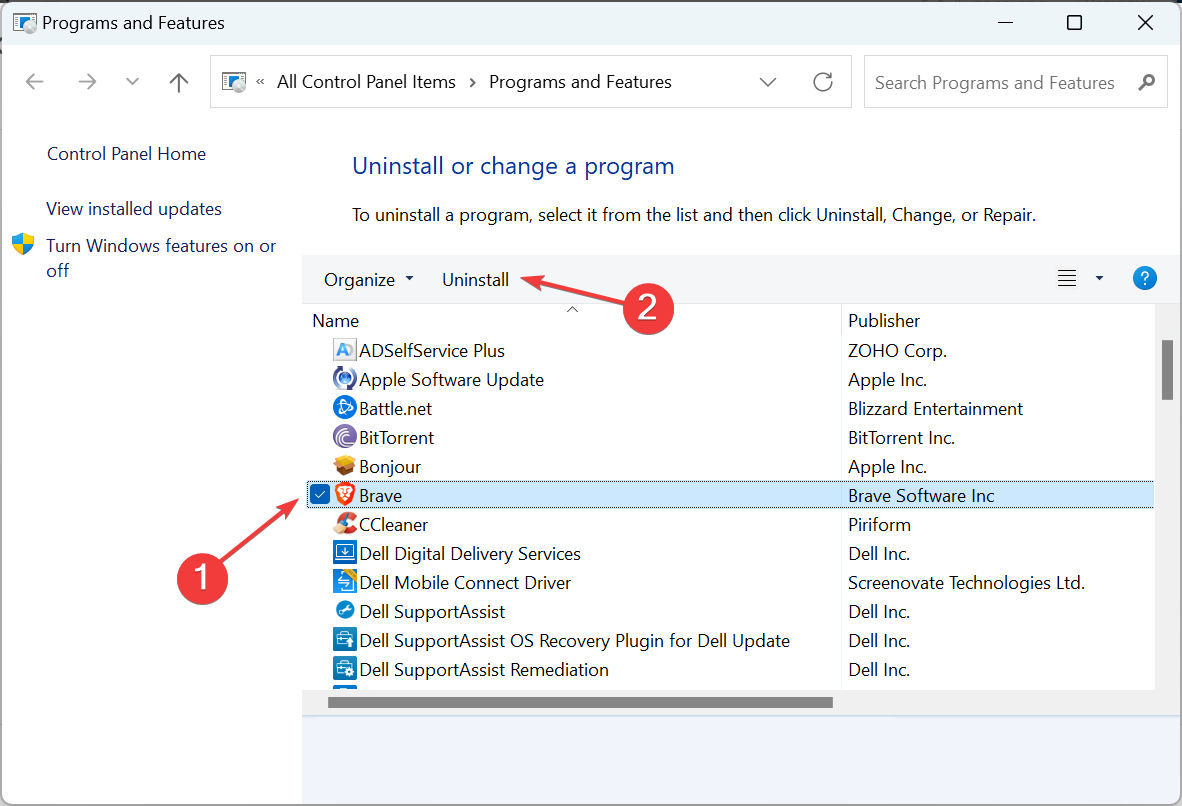Click the Control Panel icon in address bar

pos(234,81)
